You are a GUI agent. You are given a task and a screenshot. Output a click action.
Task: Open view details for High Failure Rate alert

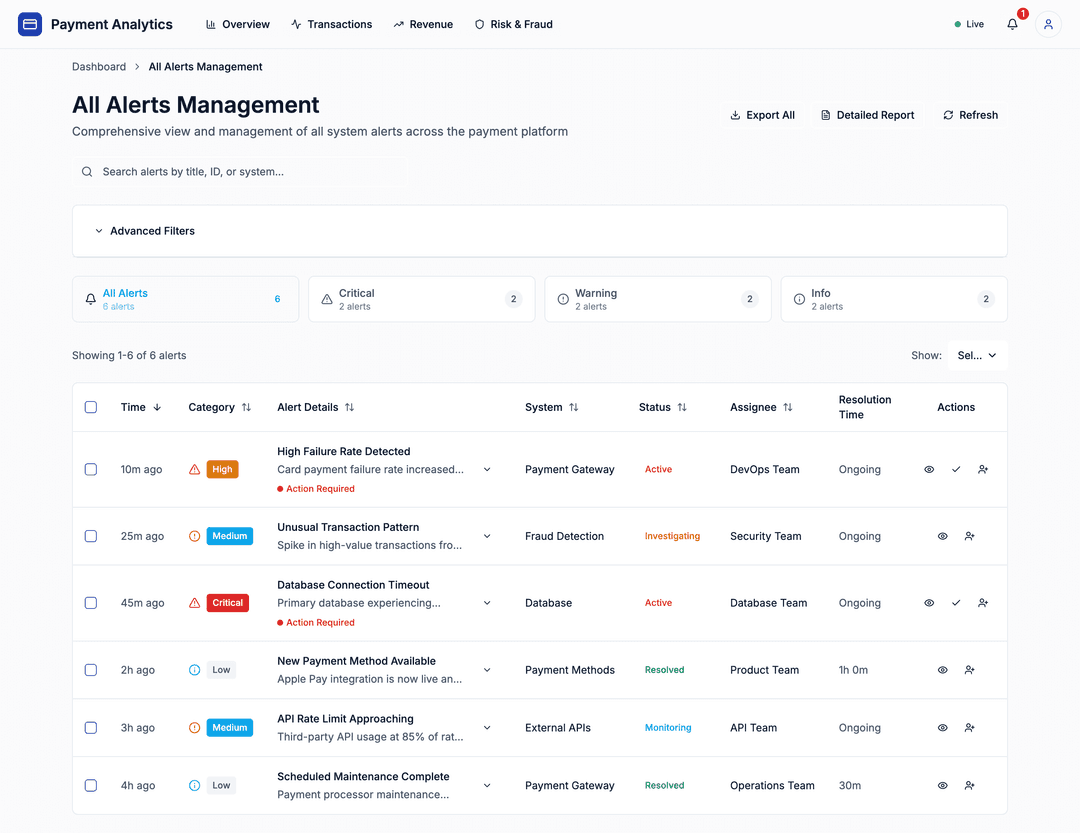coord(928,469)
